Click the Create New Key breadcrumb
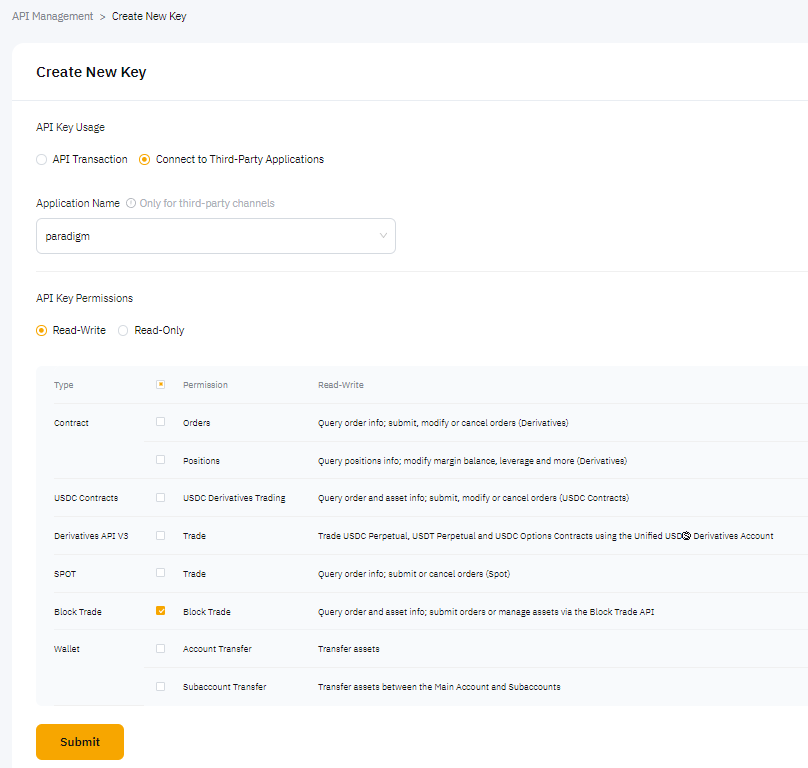The width and height of the screenshot is (808, 768). pos(149,16)
